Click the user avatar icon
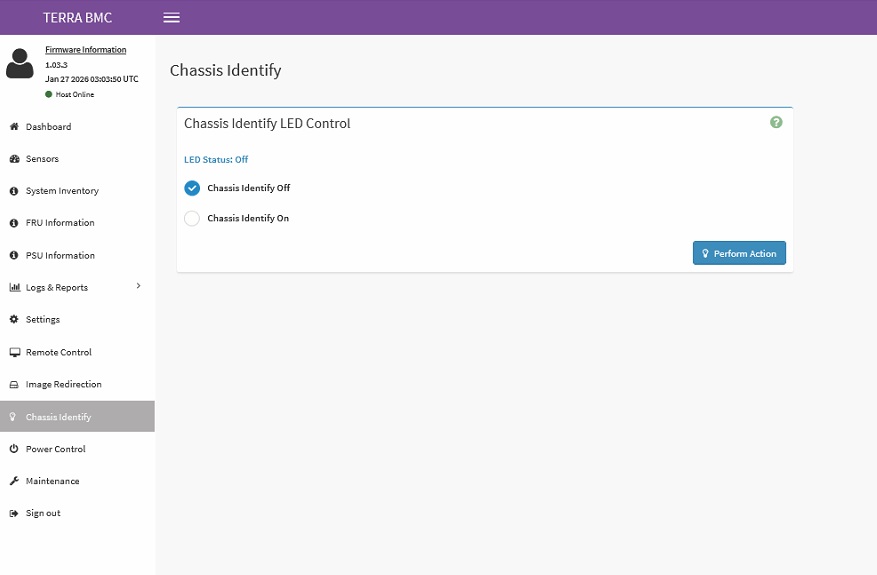This screenshot has height=575, width=877. 20,63
